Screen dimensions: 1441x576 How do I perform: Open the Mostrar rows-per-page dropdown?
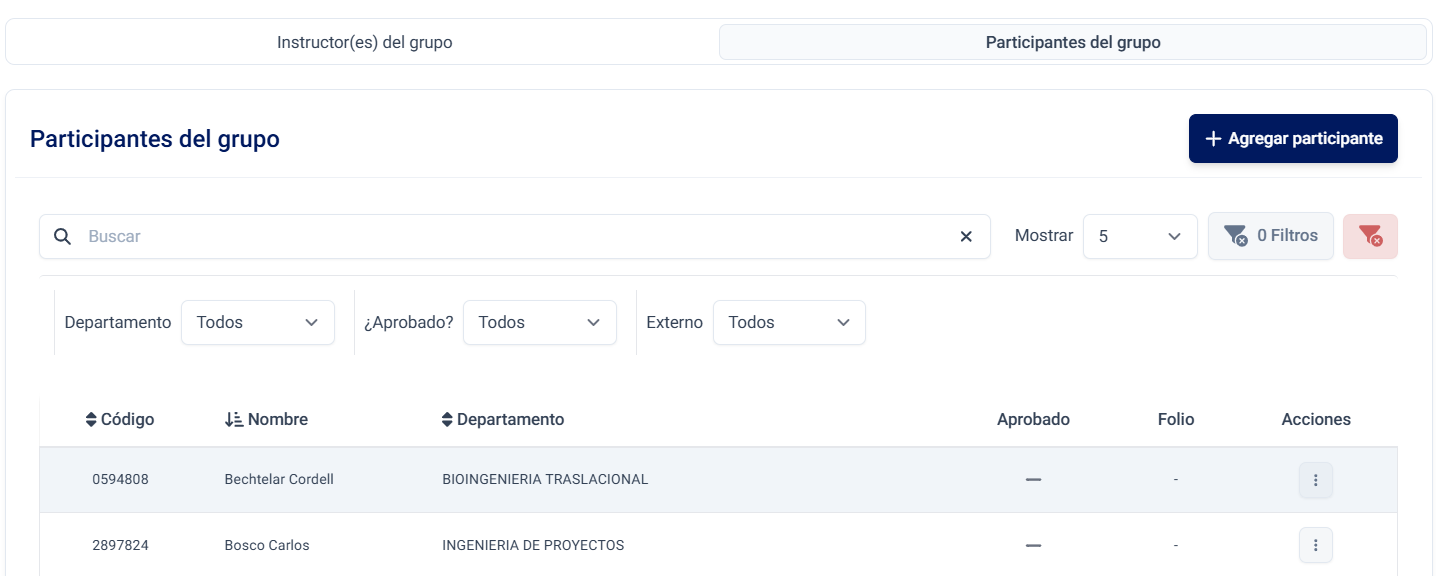click(x=1139, y=237)
